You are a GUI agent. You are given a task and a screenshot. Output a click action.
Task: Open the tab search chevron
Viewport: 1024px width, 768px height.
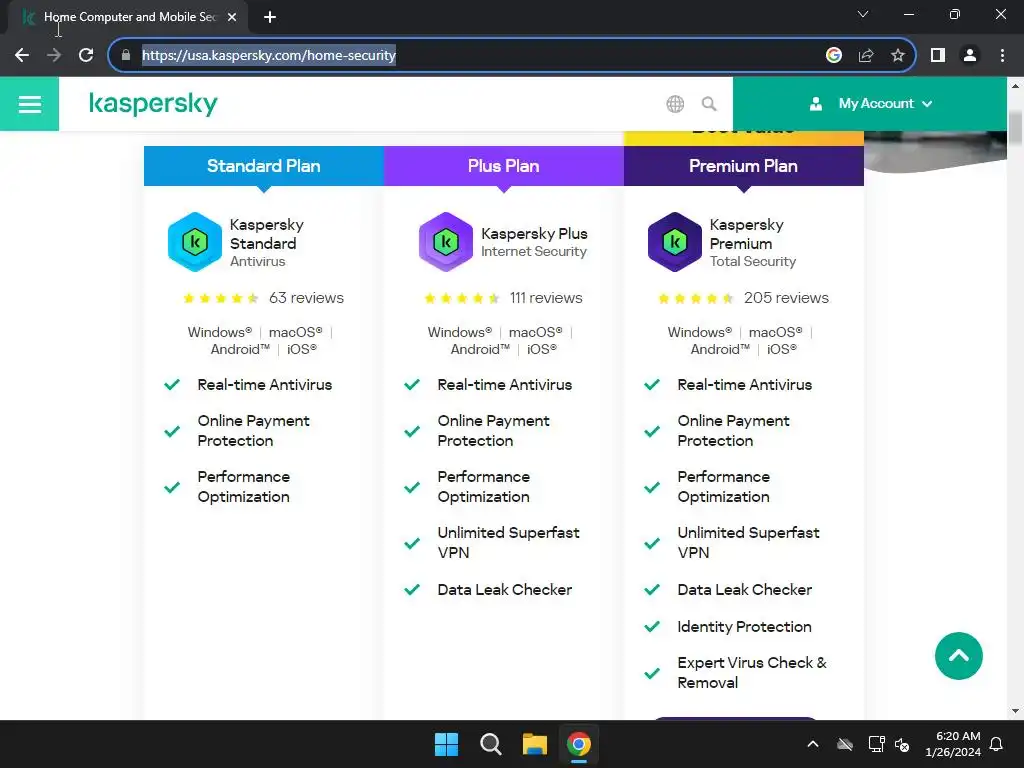pyautogui.click(x=863, y=14)
